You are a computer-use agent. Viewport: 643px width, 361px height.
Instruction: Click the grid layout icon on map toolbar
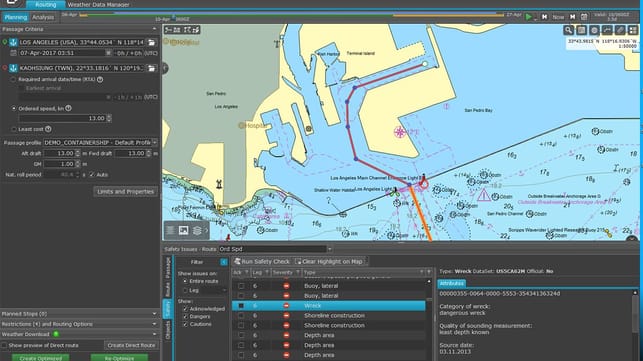633,30
